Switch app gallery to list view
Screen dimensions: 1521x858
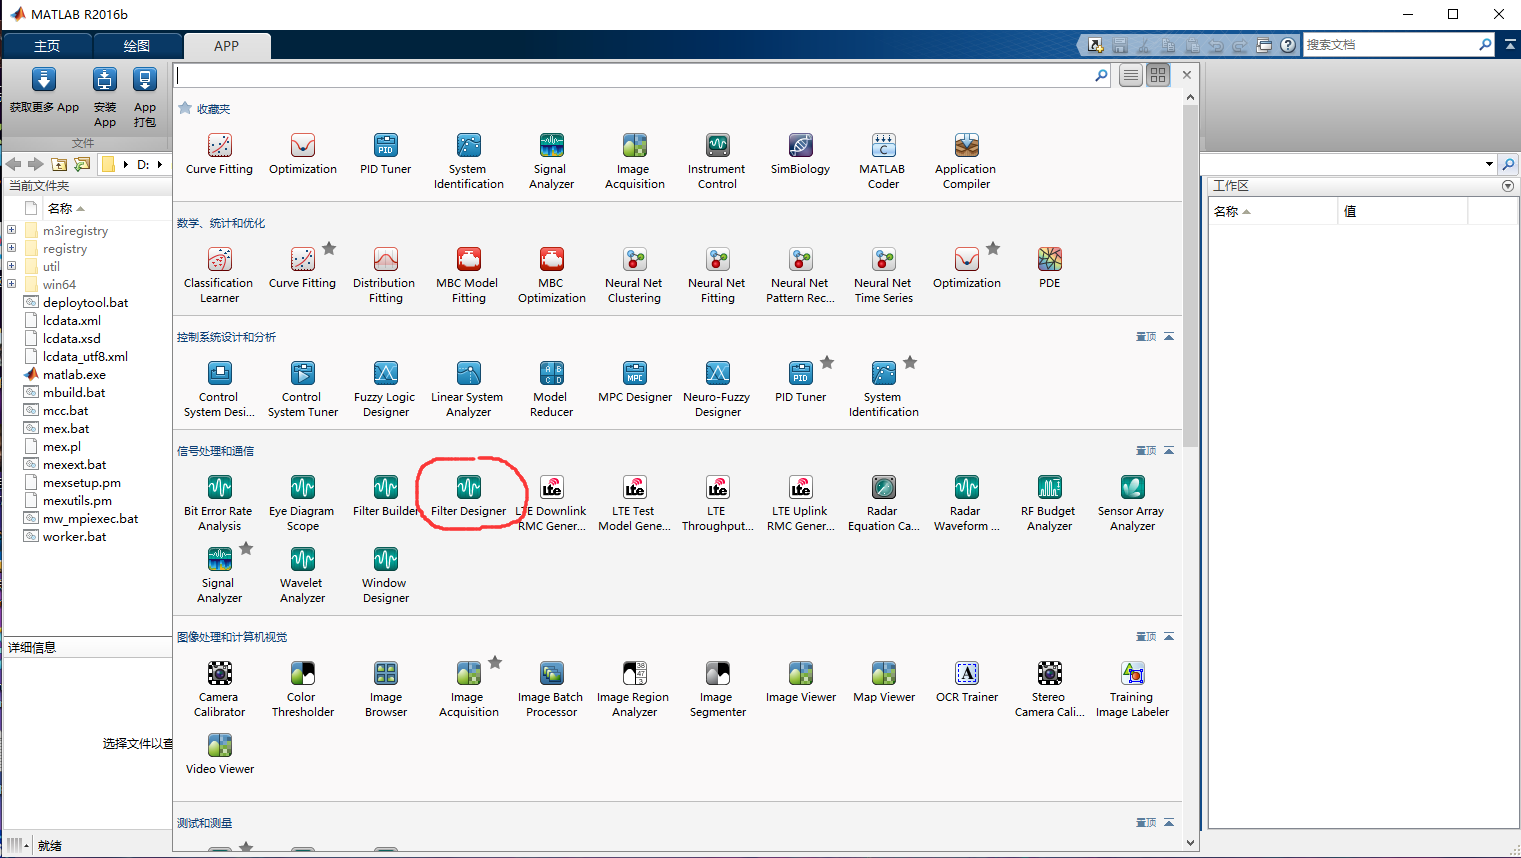point(1131,75)
